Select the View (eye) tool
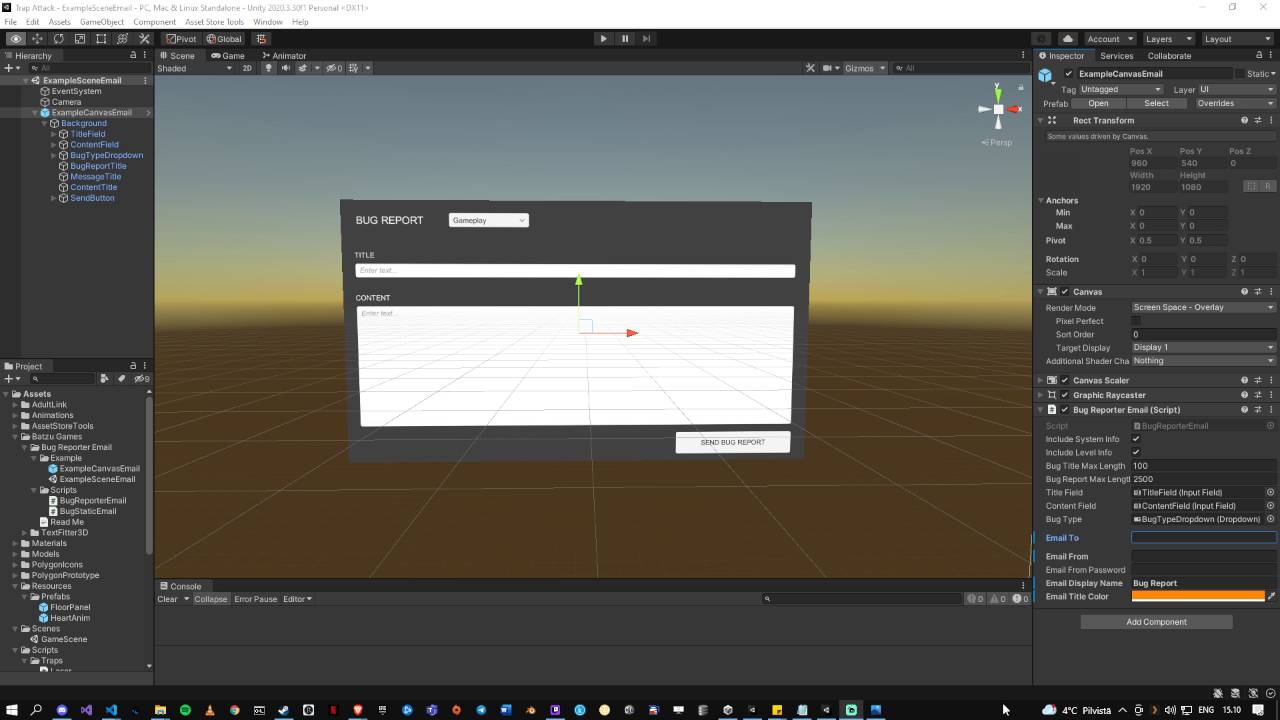 16,39
